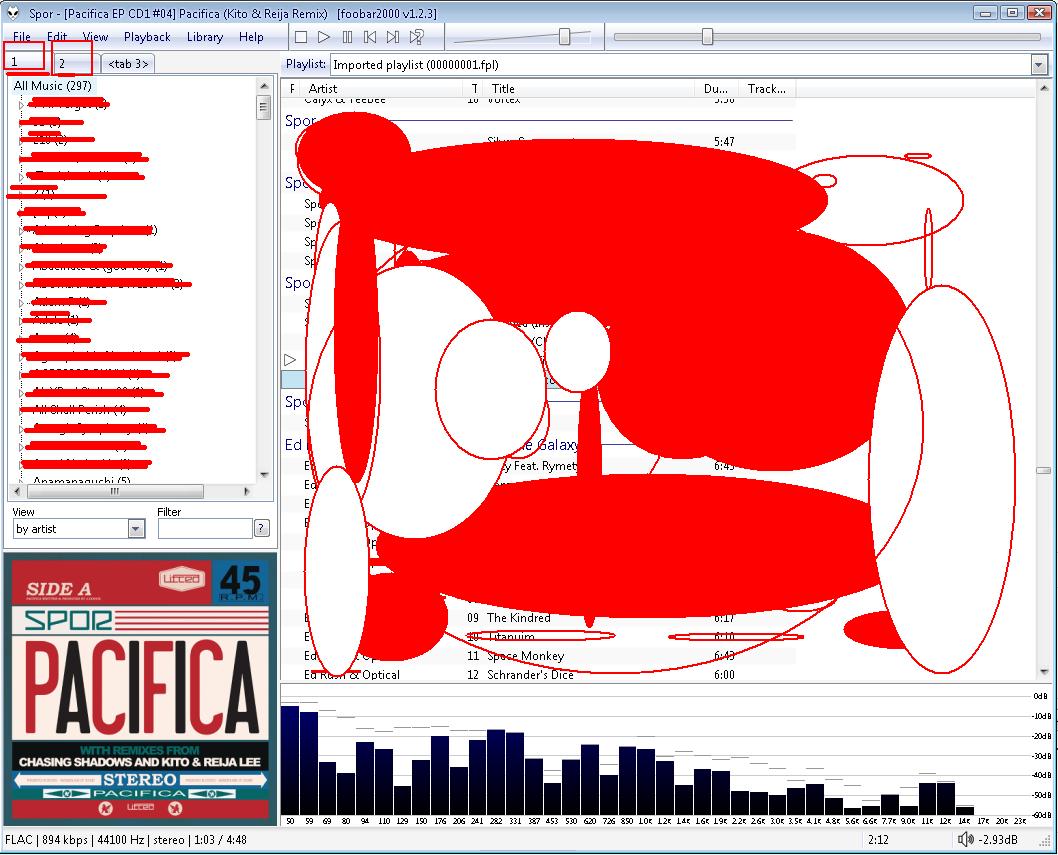Open the View 'by artist' dropdown
This screenshot has width=1058, height=855.
click(x=136, y=529)
